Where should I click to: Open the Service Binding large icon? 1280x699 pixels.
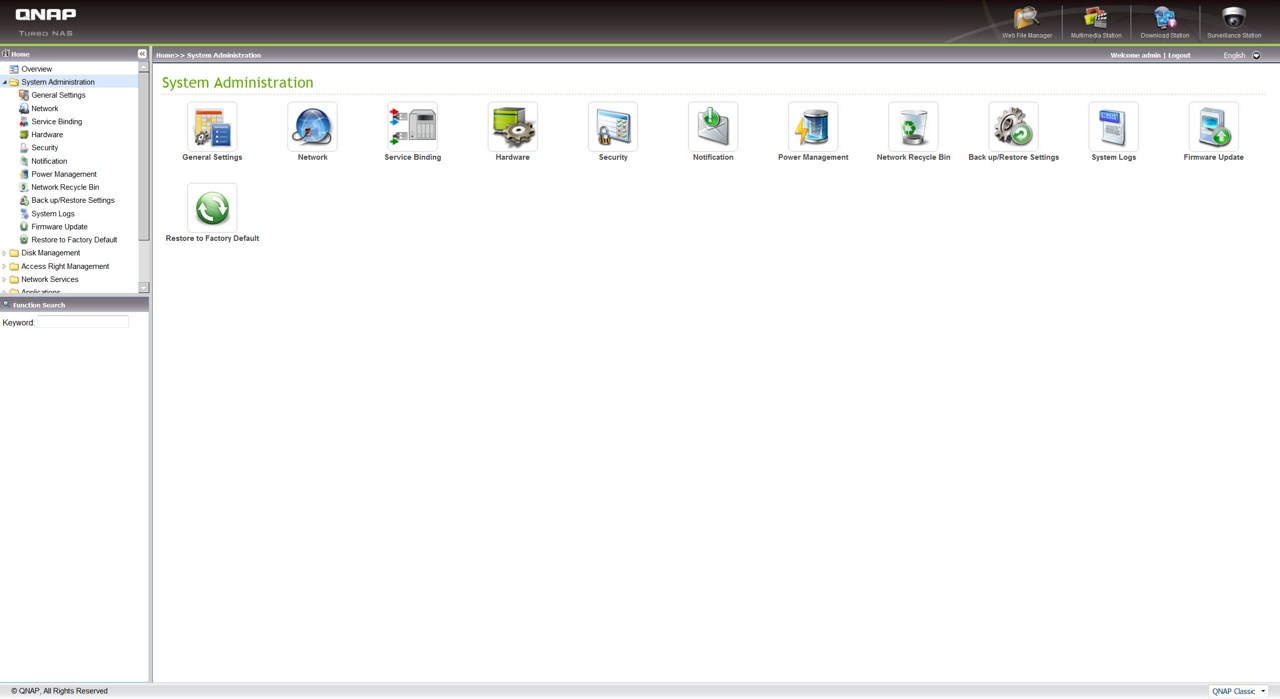412,127
